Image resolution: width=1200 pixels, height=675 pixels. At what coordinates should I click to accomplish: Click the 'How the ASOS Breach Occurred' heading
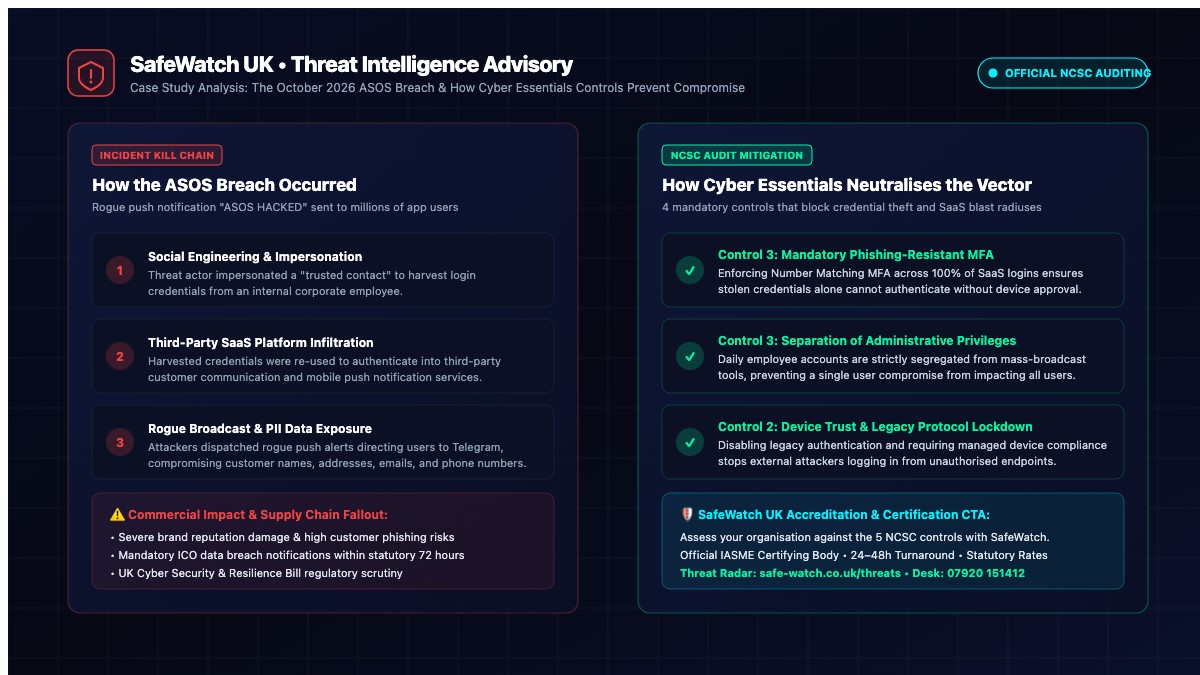click(224, 185)
